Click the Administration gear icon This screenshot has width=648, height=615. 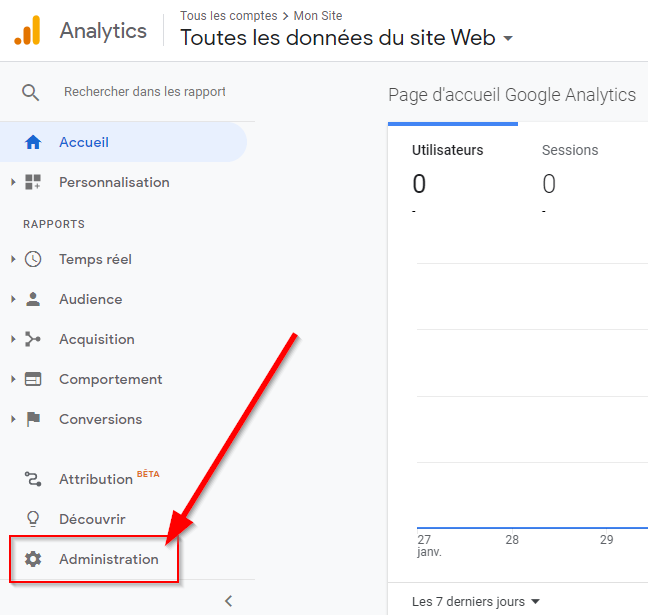coord(33,559)
